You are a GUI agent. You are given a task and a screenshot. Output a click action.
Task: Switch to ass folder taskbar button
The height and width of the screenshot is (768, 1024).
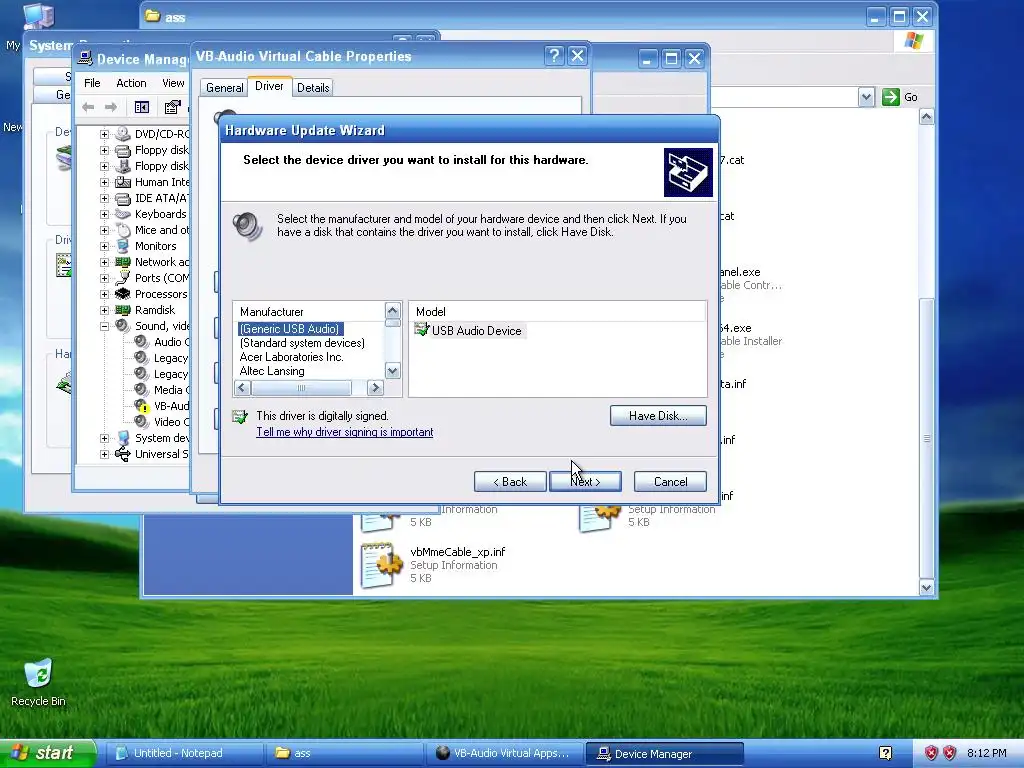(x=344, y=753)
